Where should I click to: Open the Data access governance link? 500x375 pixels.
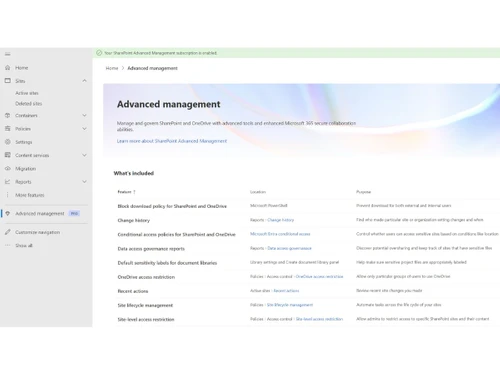[289, 248]
